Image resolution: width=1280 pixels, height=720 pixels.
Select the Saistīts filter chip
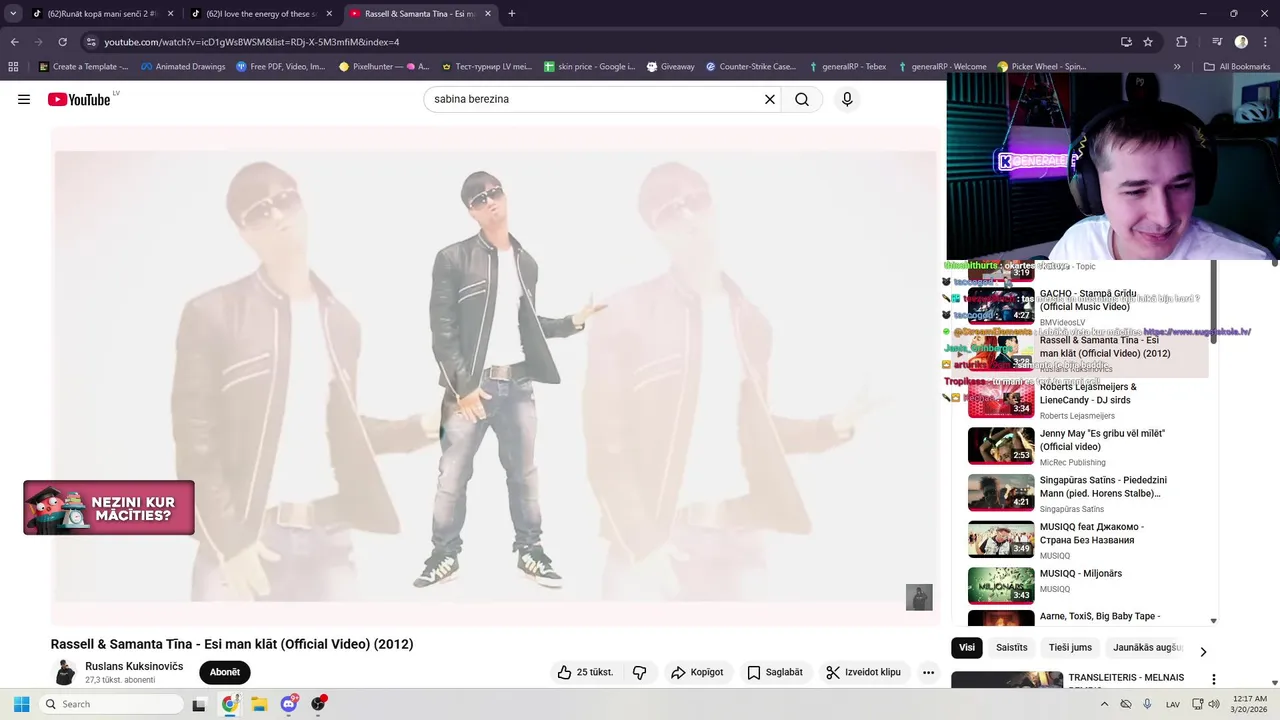pos(1012,647)
